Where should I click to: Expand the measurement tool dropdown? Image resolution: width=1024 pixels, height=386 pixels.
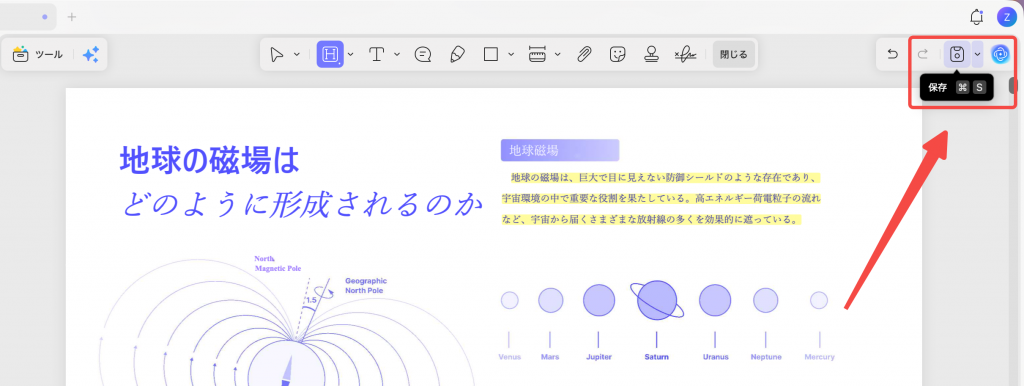558,54
